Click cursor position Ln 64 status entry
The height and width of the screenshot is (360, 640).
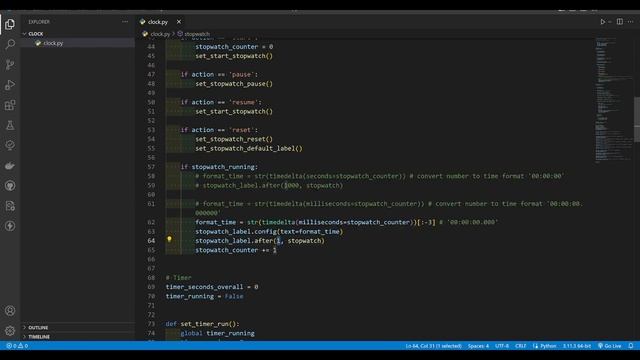point(433,346)
